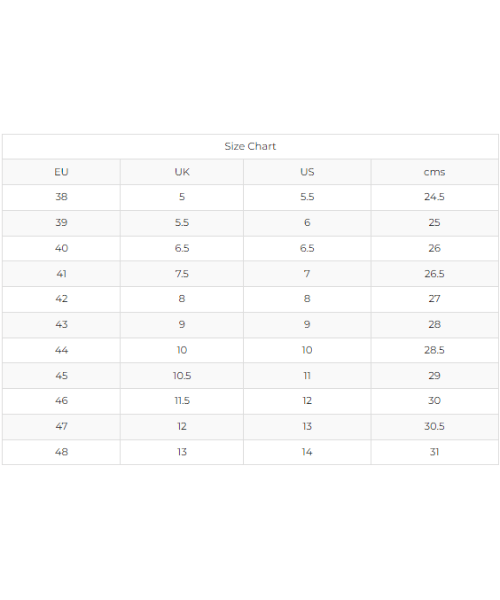The height and width of the screenshot is (600, 500).
Task: Click EU size 42 cell
Action: tap(61, 299)
